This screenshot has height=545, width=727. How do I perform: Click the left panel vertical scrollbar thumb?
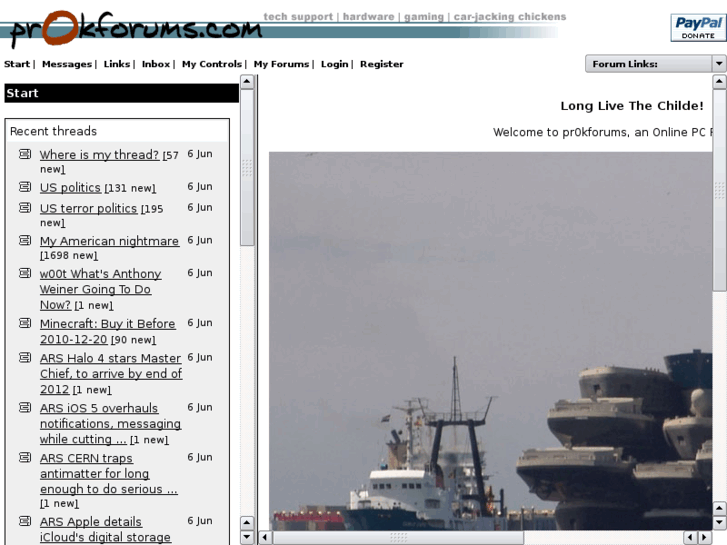click(x=247, y=167)
